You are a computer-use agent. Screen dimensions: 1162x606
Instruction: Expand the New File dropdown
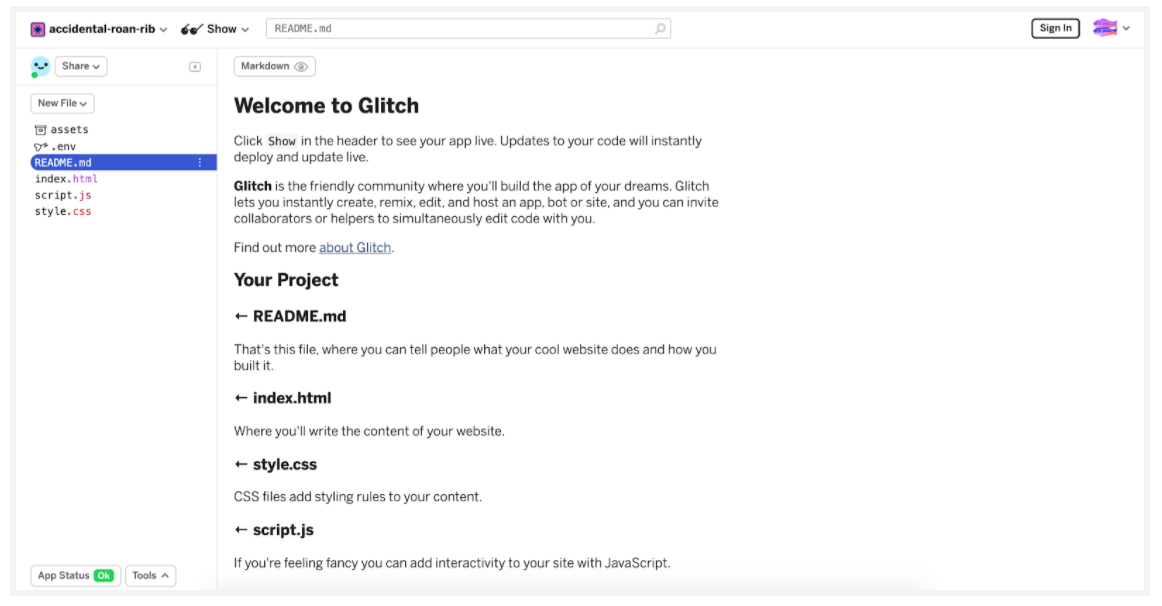pyautogui.click(x=62, y=103)
